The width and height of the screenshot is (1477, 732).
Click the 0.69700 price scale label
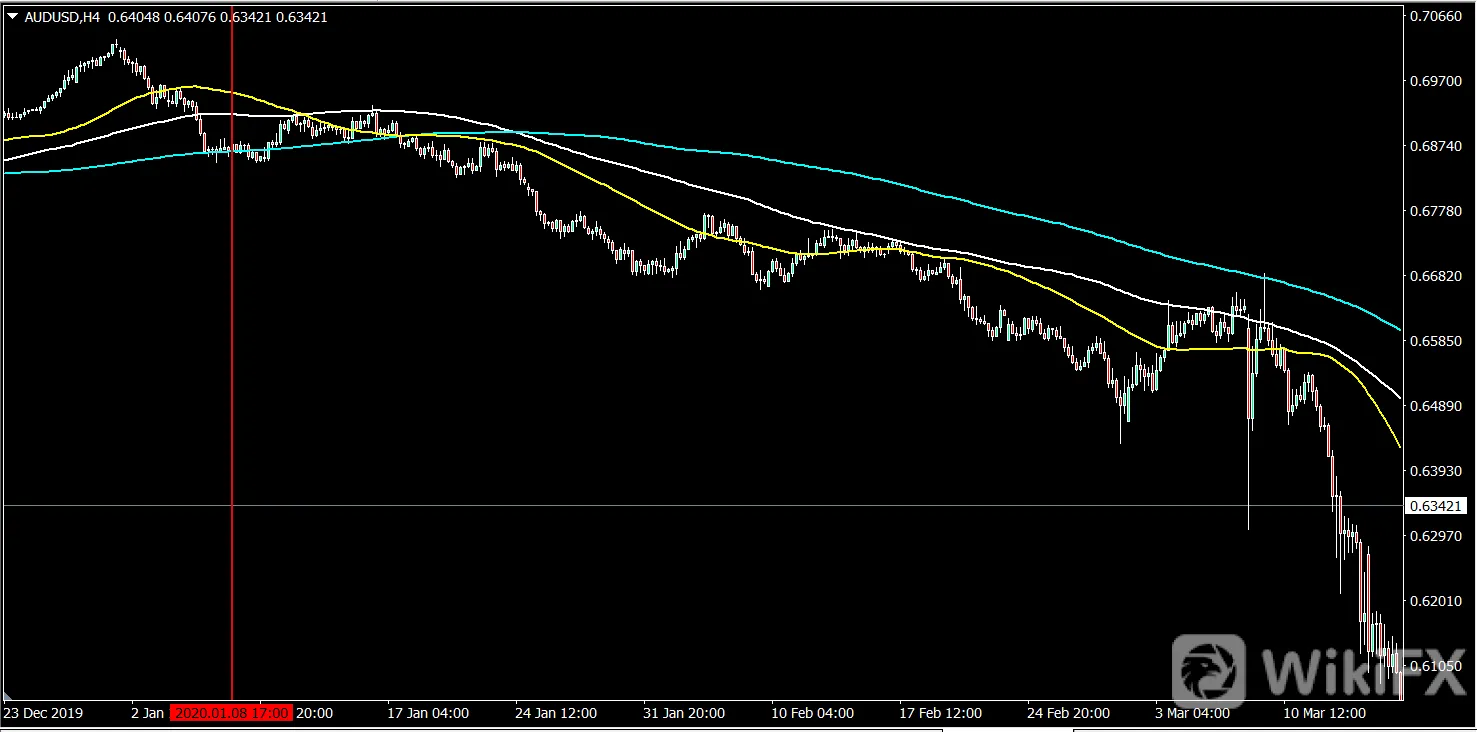tap(1435, 81)
